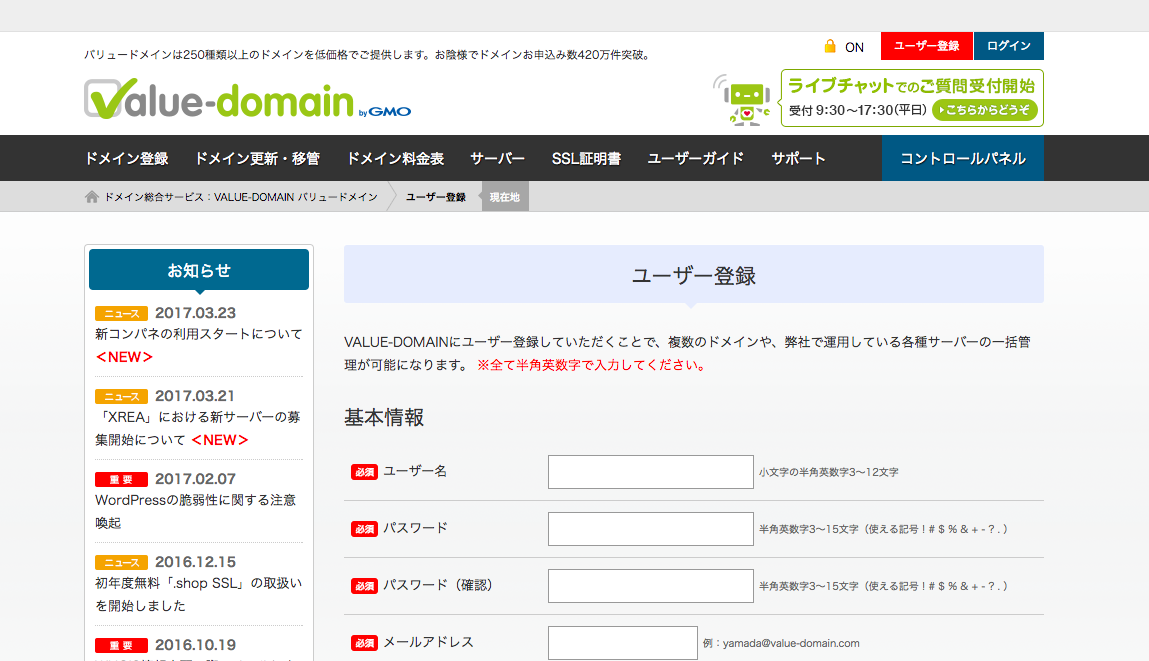Follow the VALUE-DOMAIN バリュードメイン breadcrumb link
The height and width of the screenshot is (661, 1149).
(241, 197)
